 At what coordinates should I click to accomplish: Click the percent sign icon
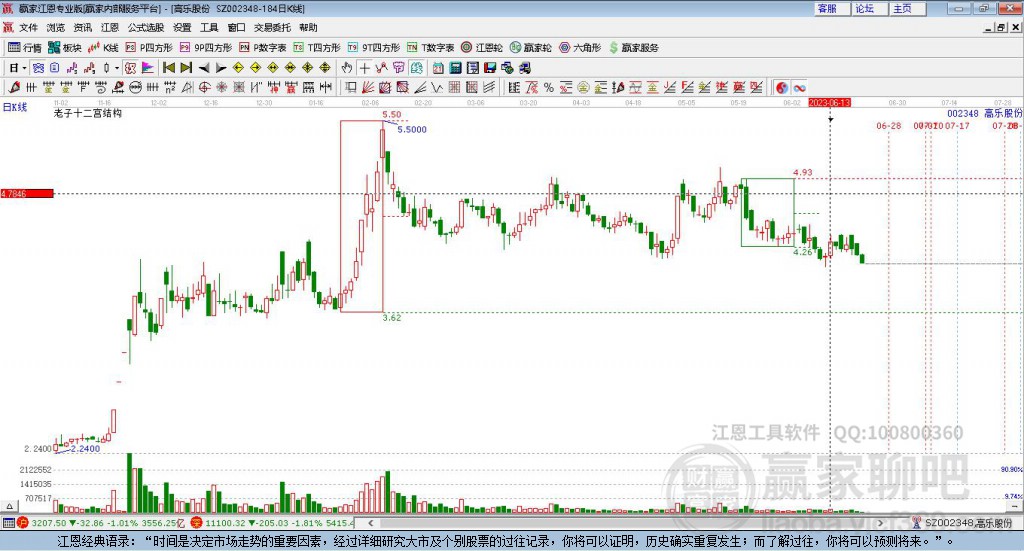pos(549,87)
